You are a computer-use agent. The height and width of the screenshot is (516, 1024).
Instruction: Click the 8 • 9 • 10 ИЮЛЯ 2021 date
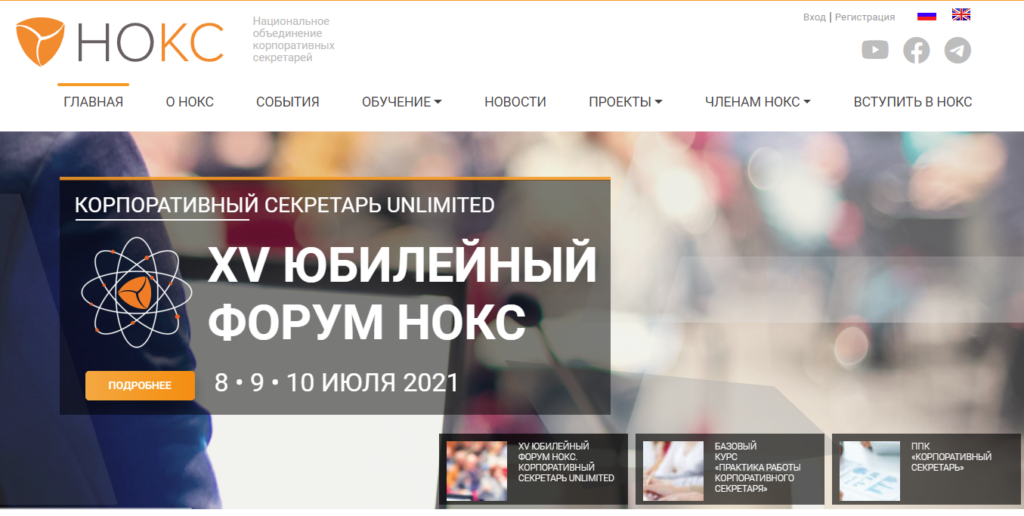[x=336, y=383]
